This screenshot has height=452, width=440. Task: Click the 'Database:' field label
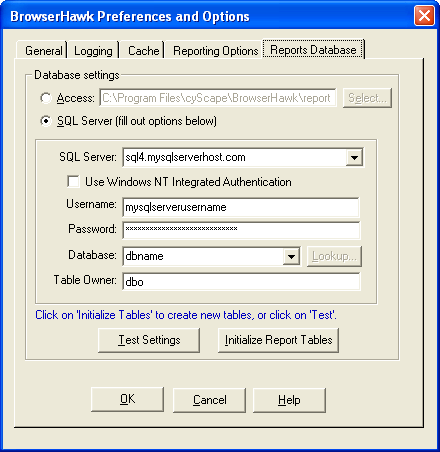[92, 255]
